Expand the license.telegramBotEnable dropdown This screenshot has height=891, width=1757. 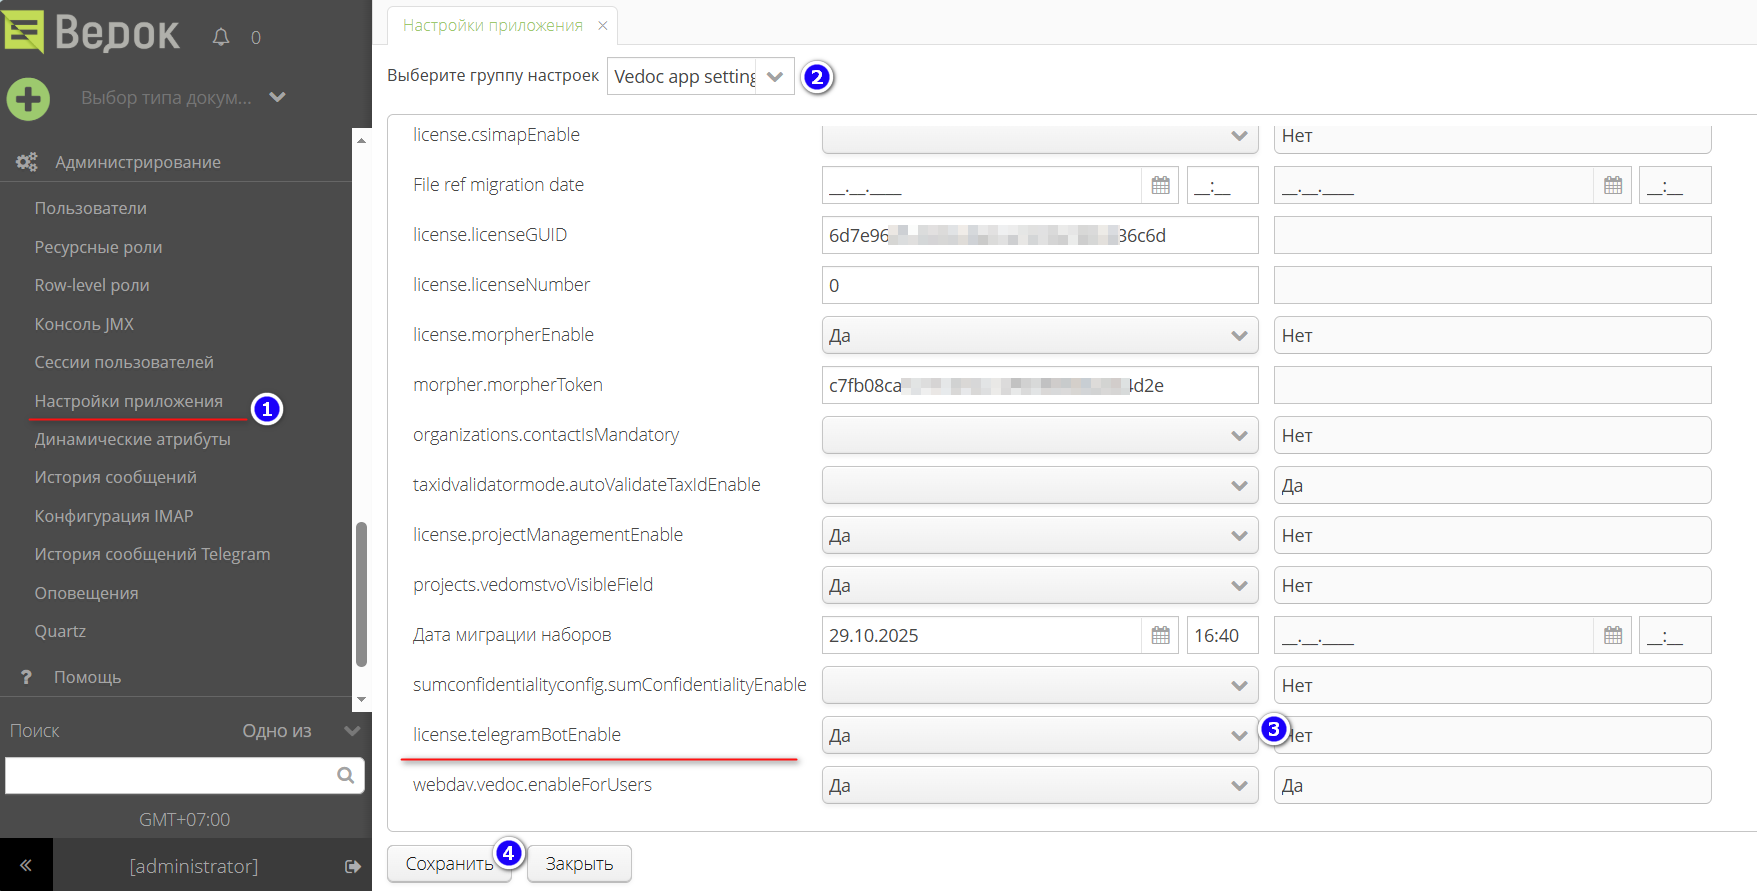[x=1238, y=736]
